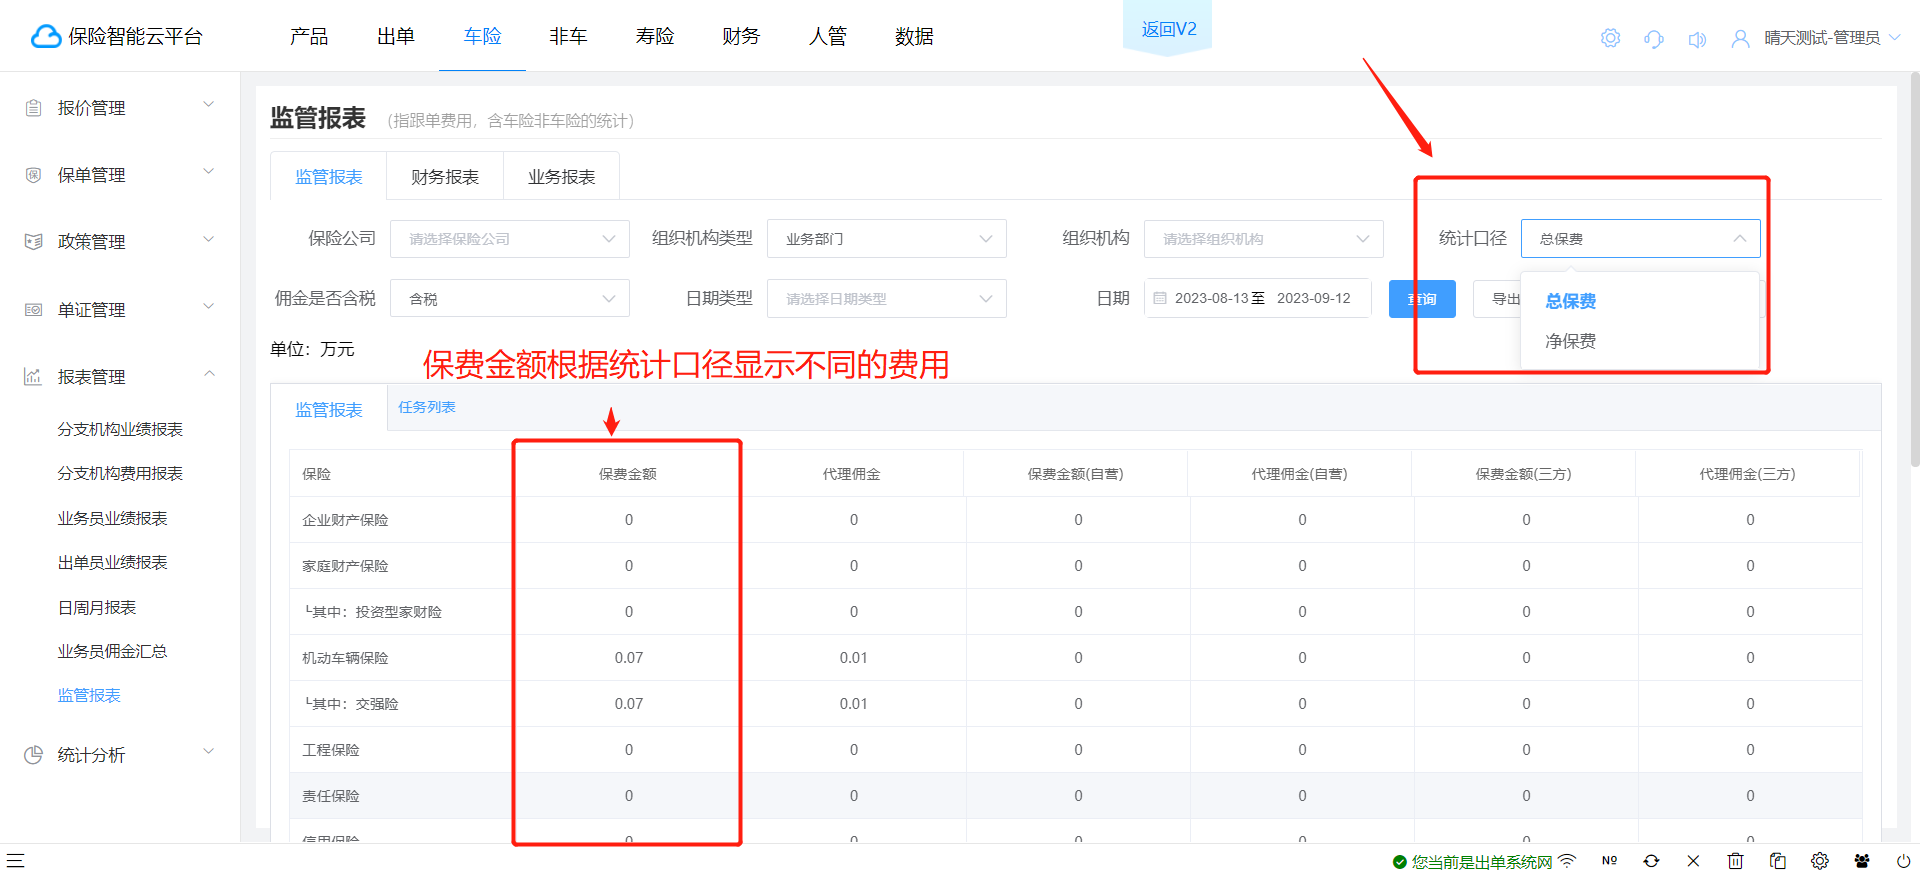Open 业务员业绩报表 in the sidebar

click(x=112, y=518)
